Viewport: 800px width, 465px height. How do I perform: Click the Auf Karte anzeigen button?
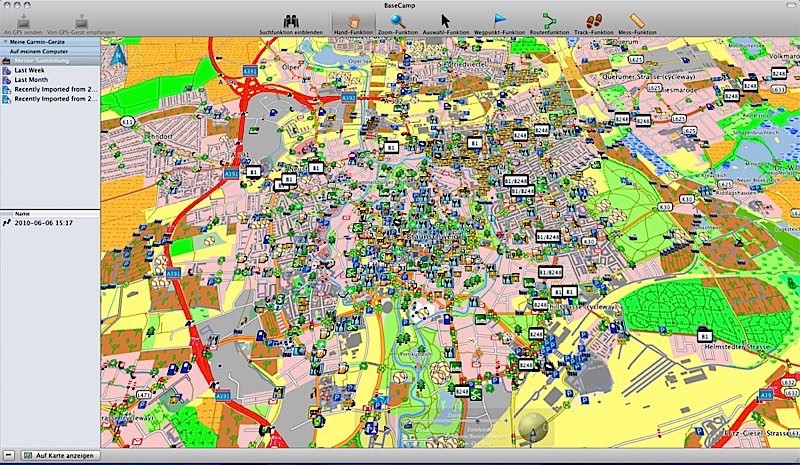click(60, 455)
